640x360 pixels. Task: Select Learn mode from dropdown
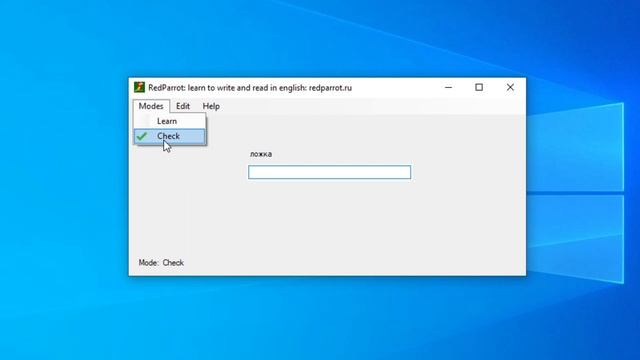pos(170,121)
